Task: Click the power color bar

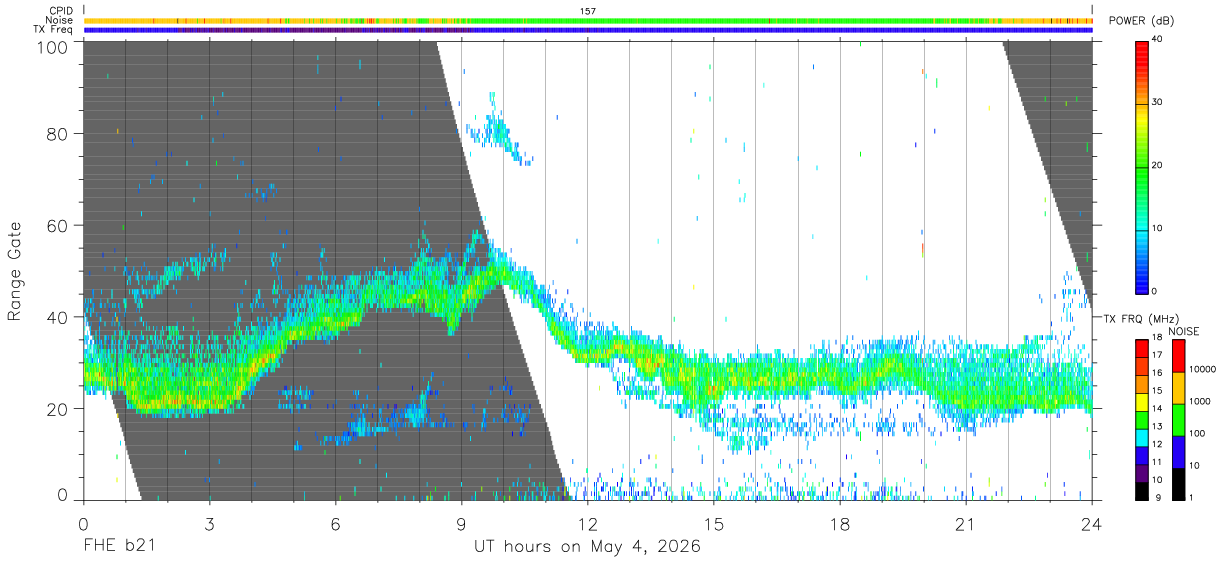Action: [x=1142, y=166]
